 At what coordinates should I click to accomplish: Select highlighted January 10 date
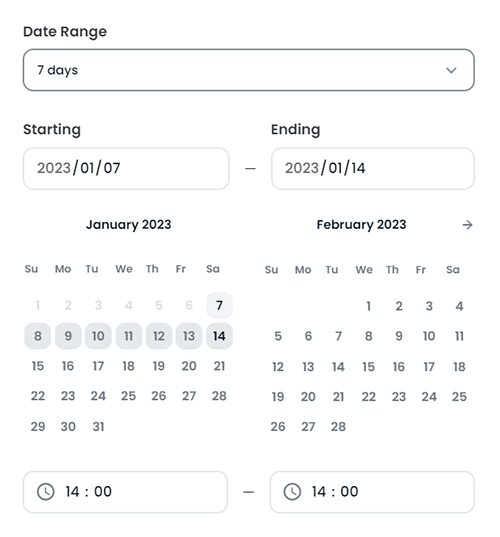click(98, 336)
